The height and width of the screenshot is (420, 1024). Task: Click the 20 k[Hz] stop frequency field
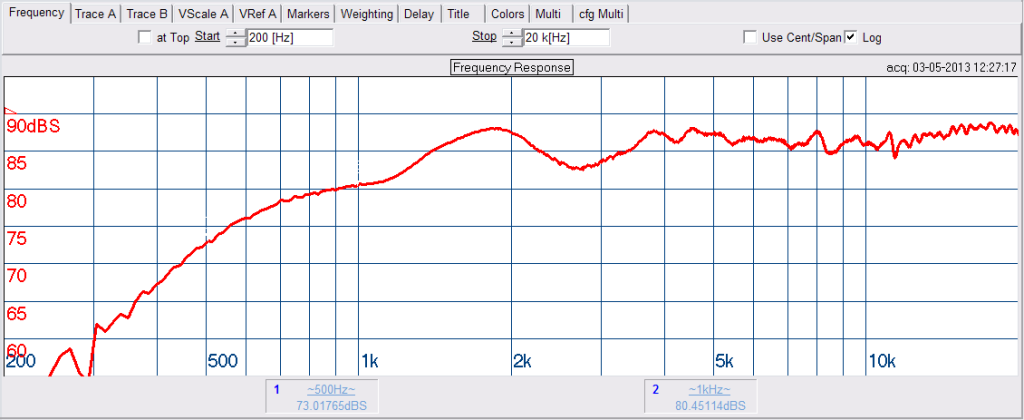point(565,38)
